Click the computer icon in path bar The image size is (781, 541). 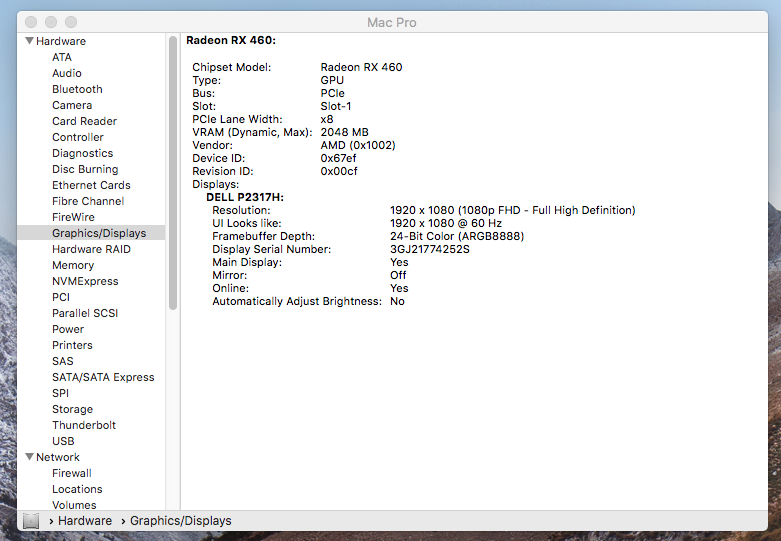pos(31,521)
